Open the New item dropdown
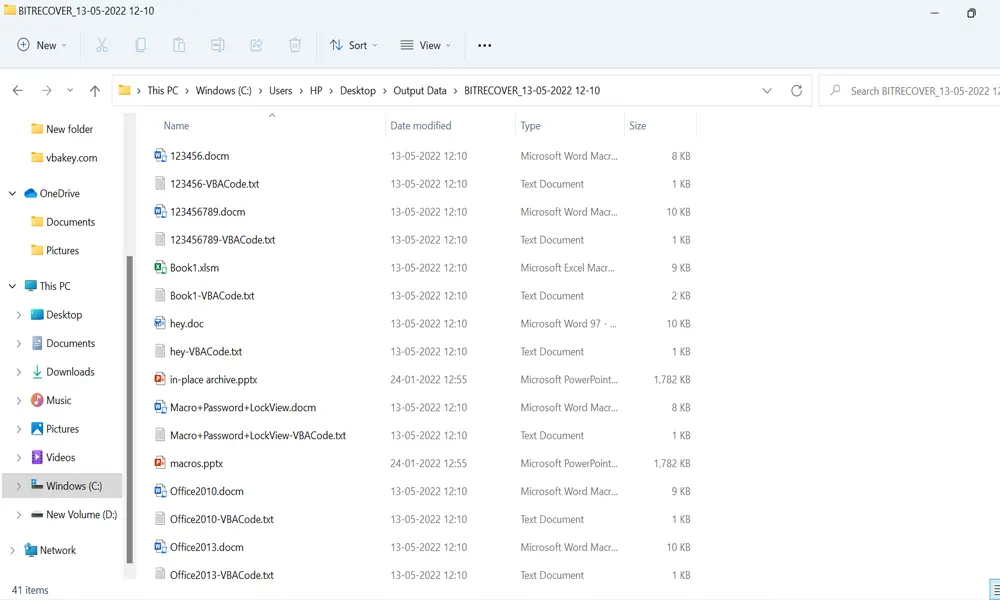This screenshot has width=1000, height=600. [x=42, y=45]
